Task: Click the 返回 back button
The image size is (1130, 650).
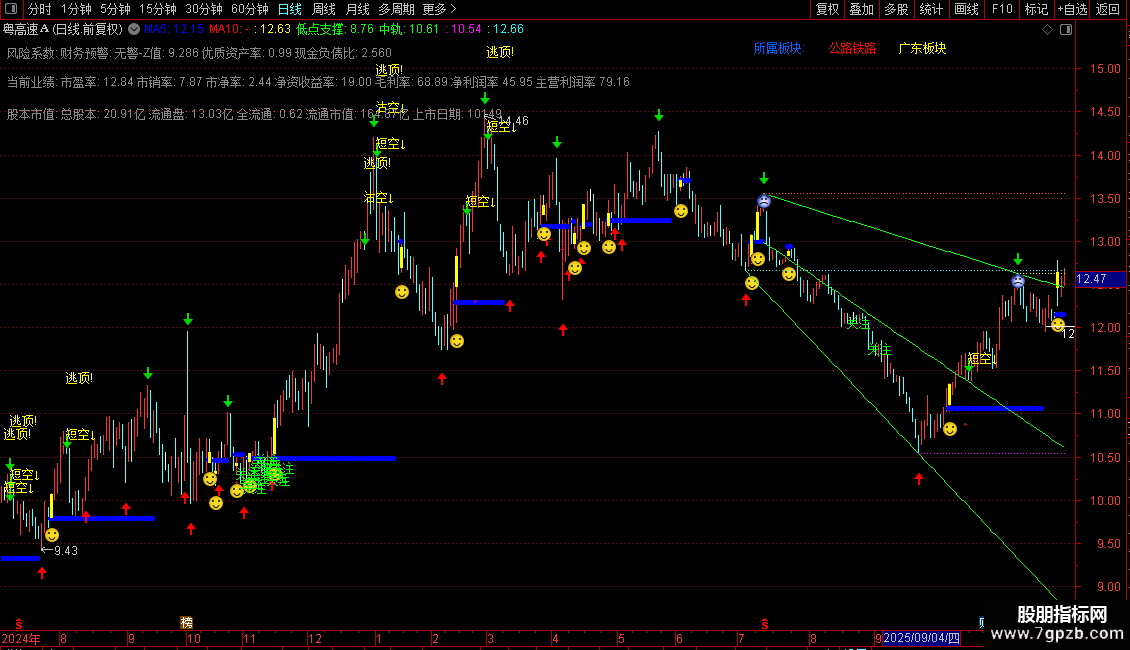Action: [x=1108, y=9]
